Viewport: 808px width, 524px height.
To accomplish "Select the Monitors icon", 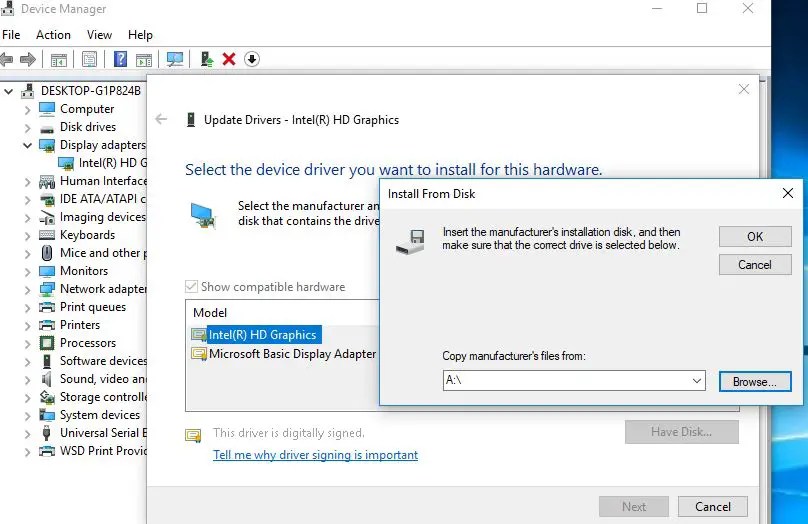I will (x=47, y=272).
